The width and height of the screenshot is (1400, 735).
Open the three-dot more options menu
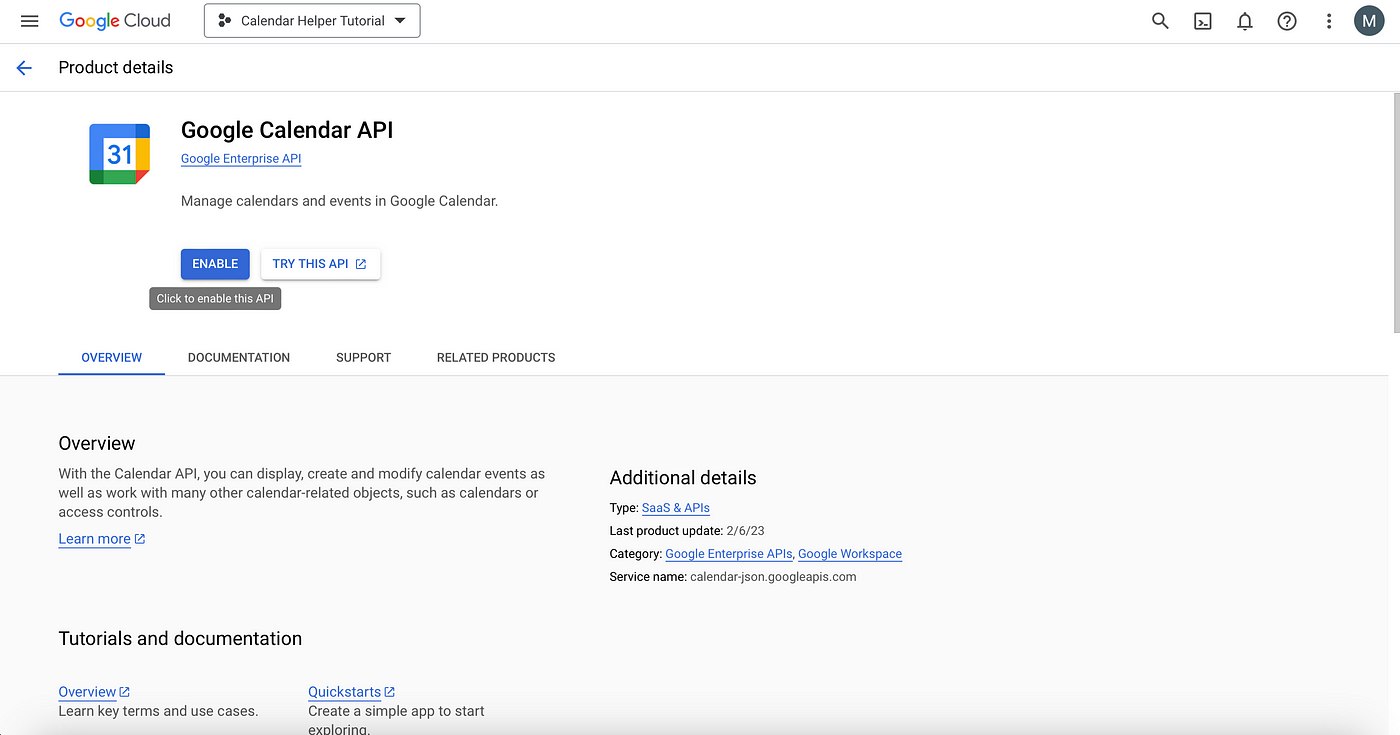[1329, 21]
